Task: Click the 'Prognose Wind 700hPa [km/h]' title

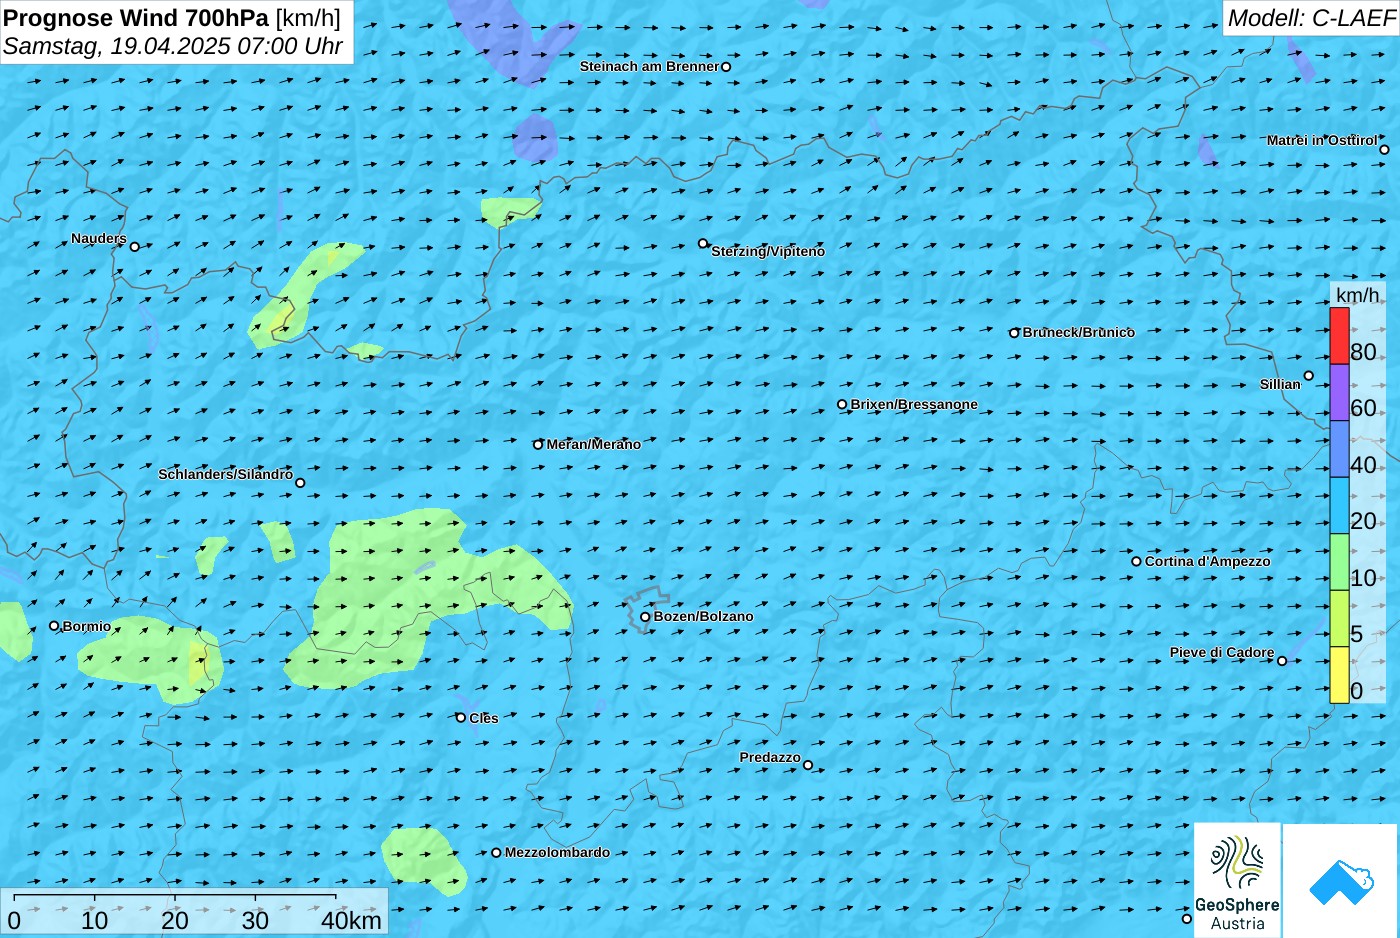Action: (x=172, y=18)
